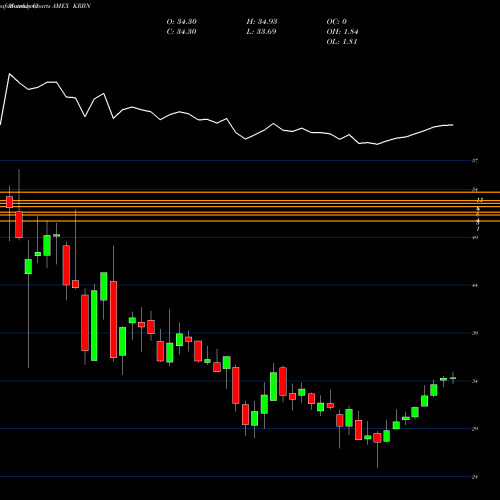Click the 'AMEX KRBN' chart title
500x500 pixels.
coord(71,6)
